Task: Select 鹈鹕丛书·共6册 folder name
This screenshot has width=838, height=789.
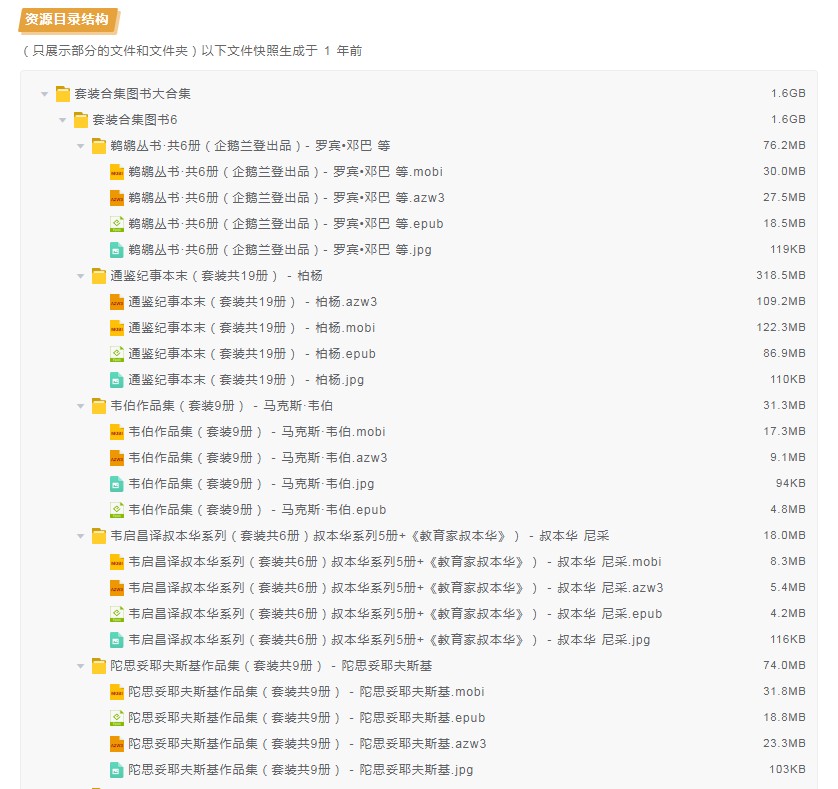Action: pyautogui.click(x=251, y=146)
